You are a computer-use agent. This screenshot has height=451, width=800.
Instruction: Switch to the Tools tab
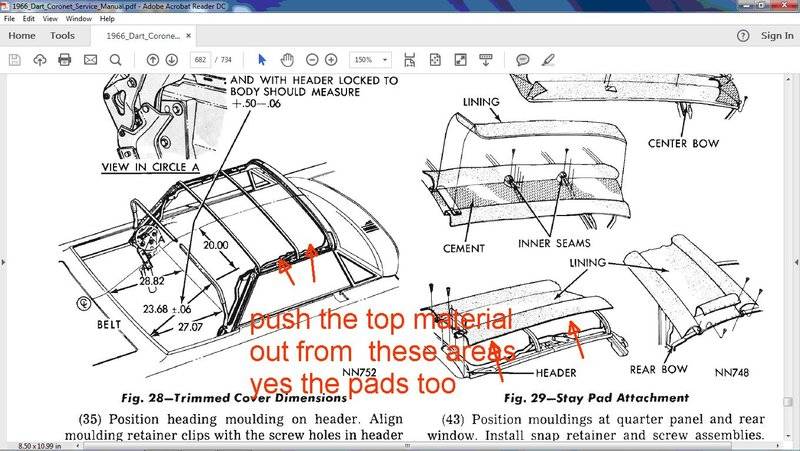click(62, 36)
